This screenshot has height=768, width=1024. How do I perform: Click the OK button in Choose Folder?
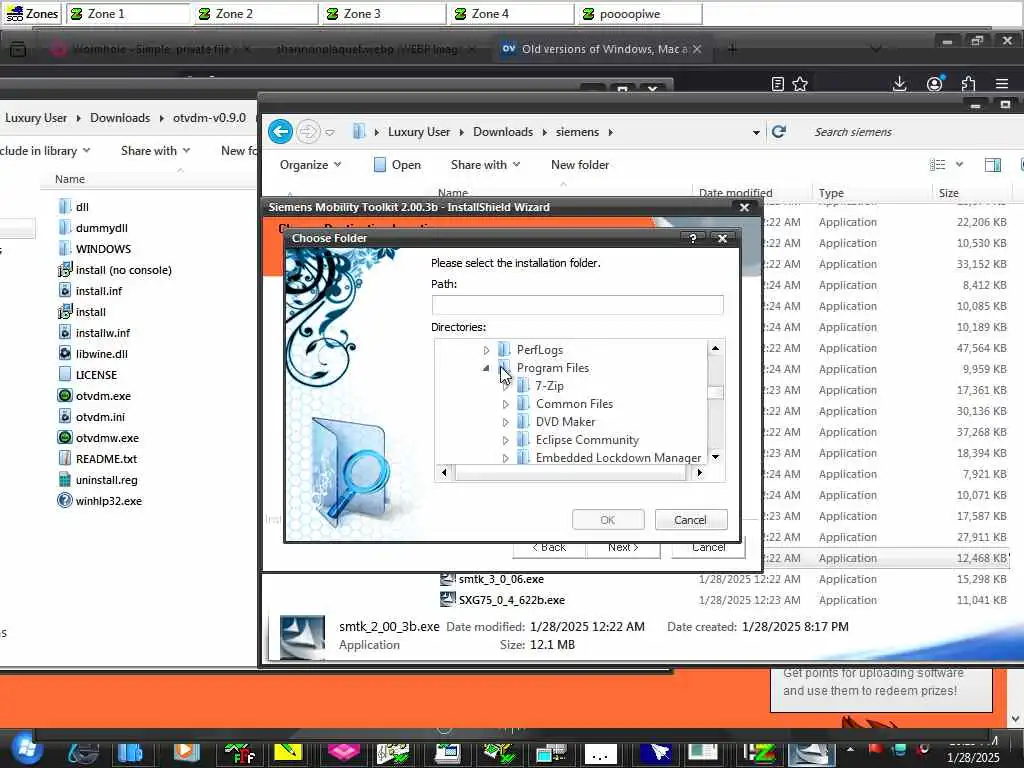[607, 520]
